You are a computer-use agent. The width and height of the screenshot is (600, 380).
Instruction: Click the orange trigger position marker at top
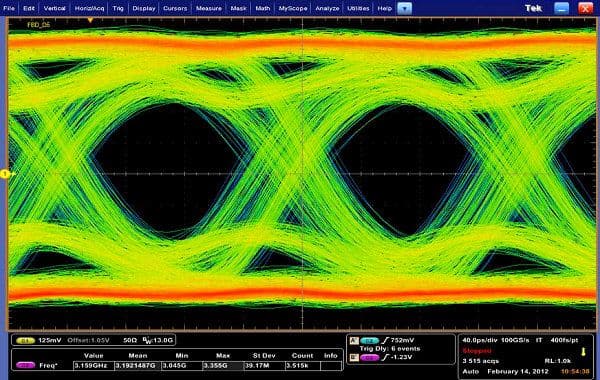90,20
